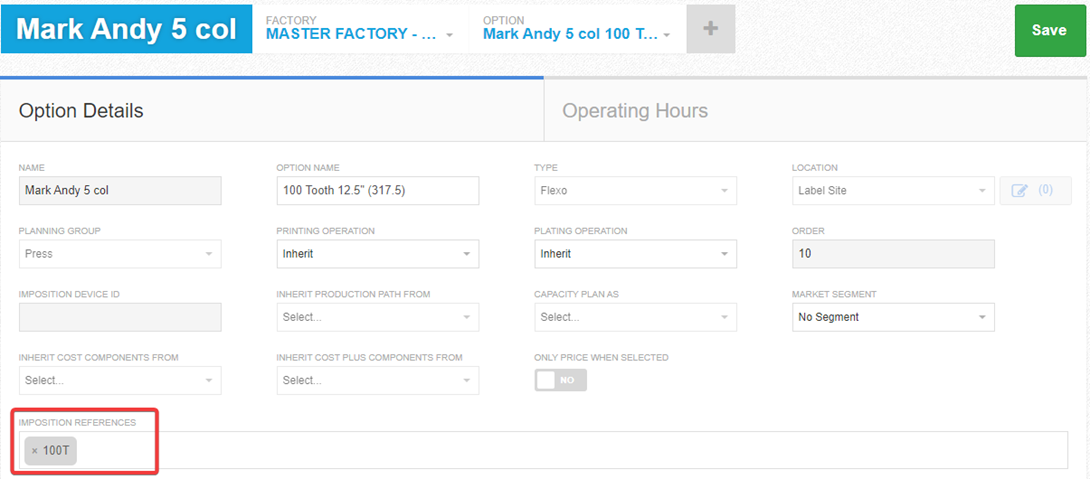Open the Printing Operation dropdown
Image resolution: width=1090 pixels, height=479 pixels.
[377, 254]
